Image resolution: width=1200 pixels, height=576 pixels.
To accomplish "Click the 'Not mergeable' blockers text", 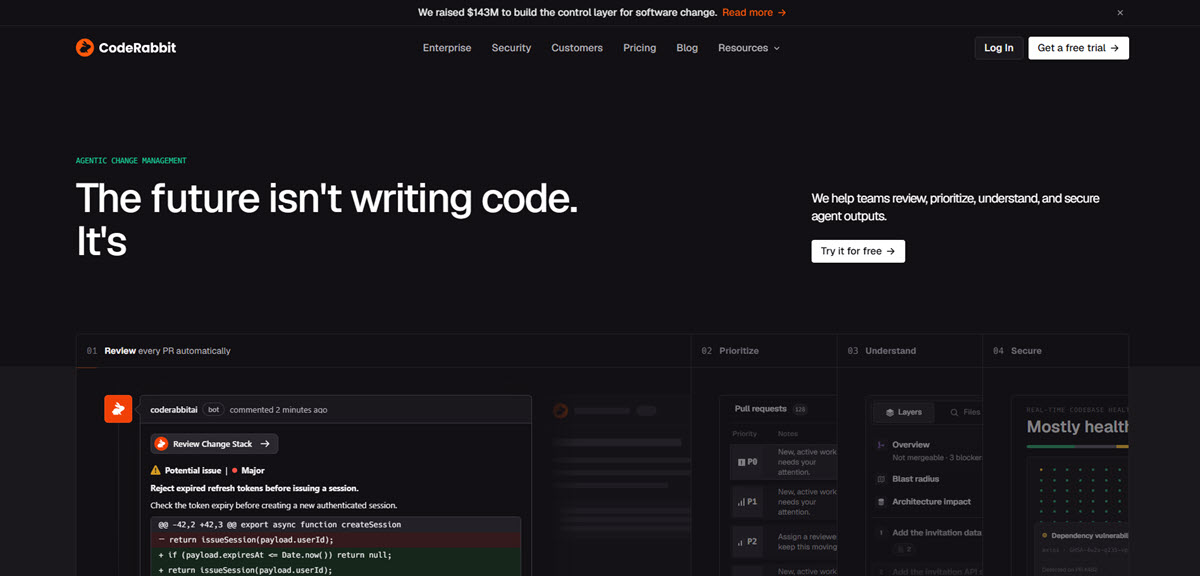I will click(x=937, y=457).
